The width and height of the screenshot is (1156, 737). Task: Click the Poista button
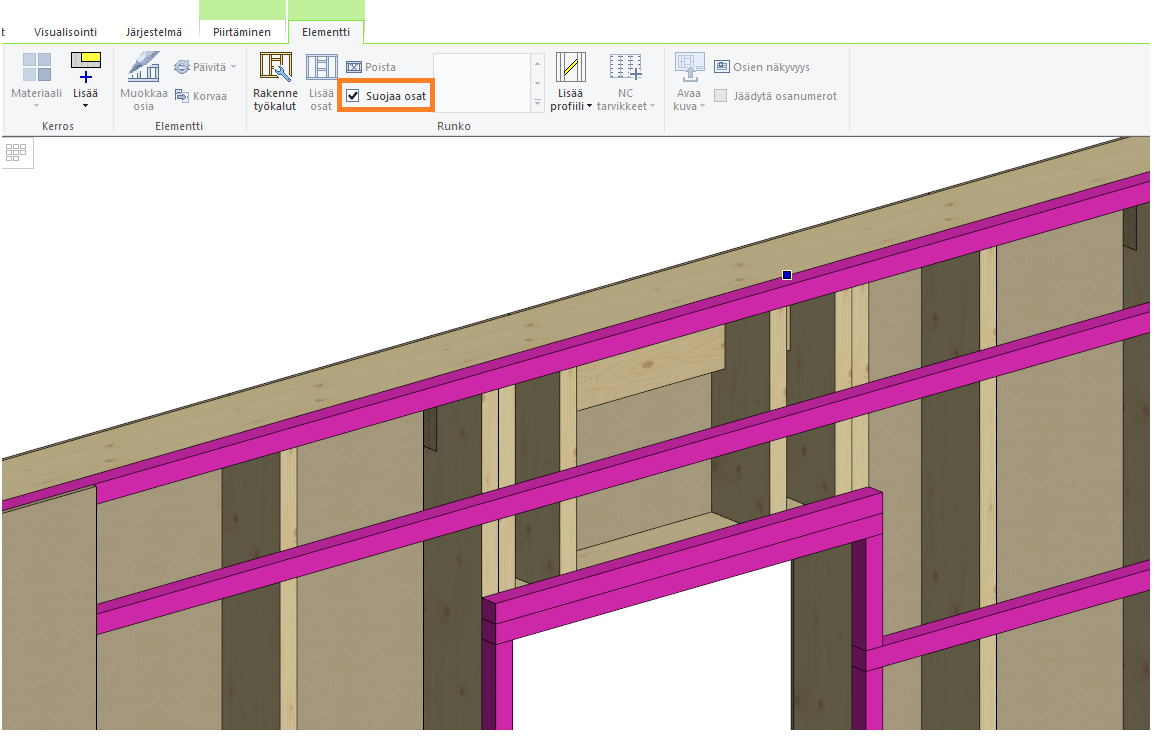[371, 67]
